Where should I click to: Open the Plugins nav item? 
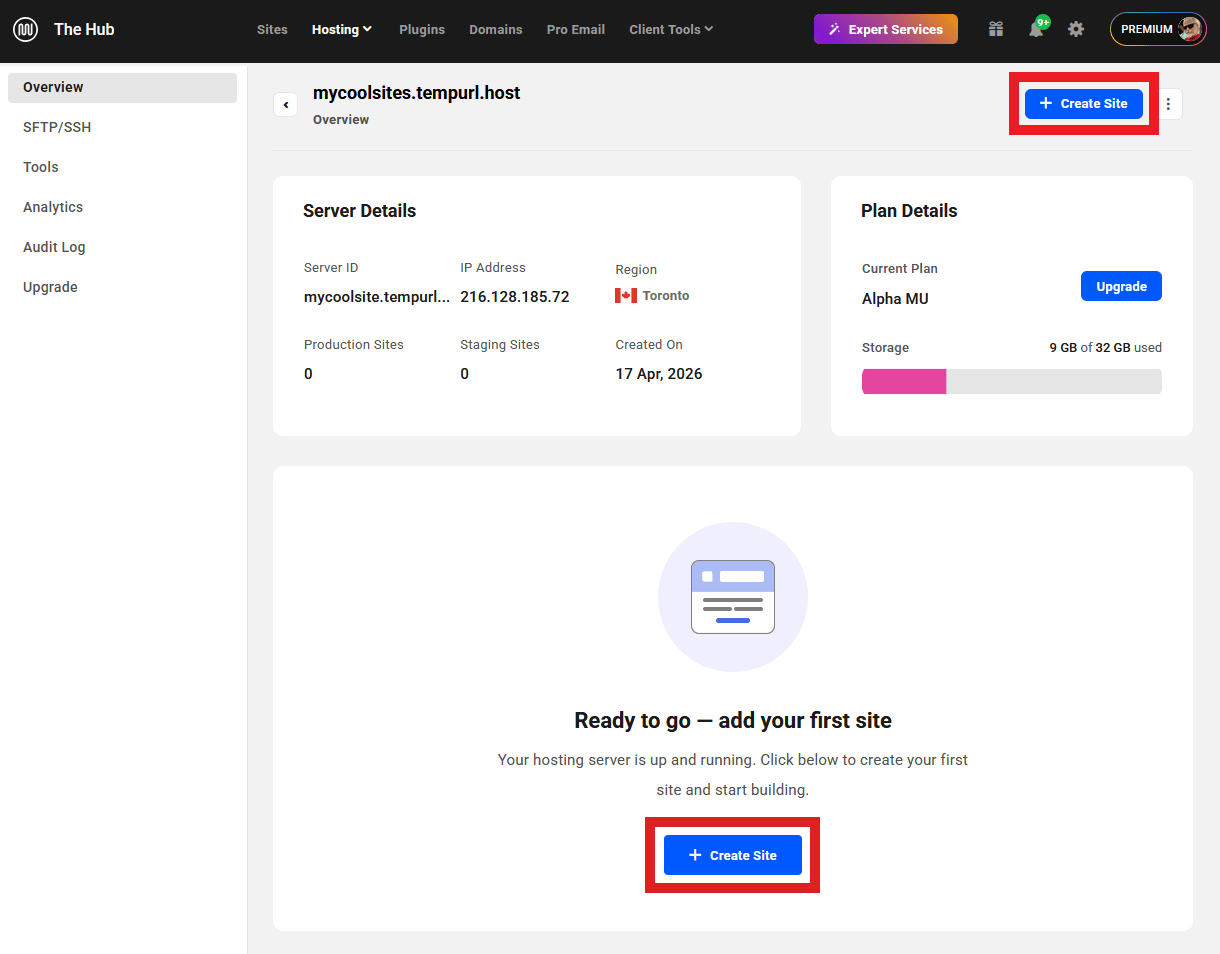422,29
